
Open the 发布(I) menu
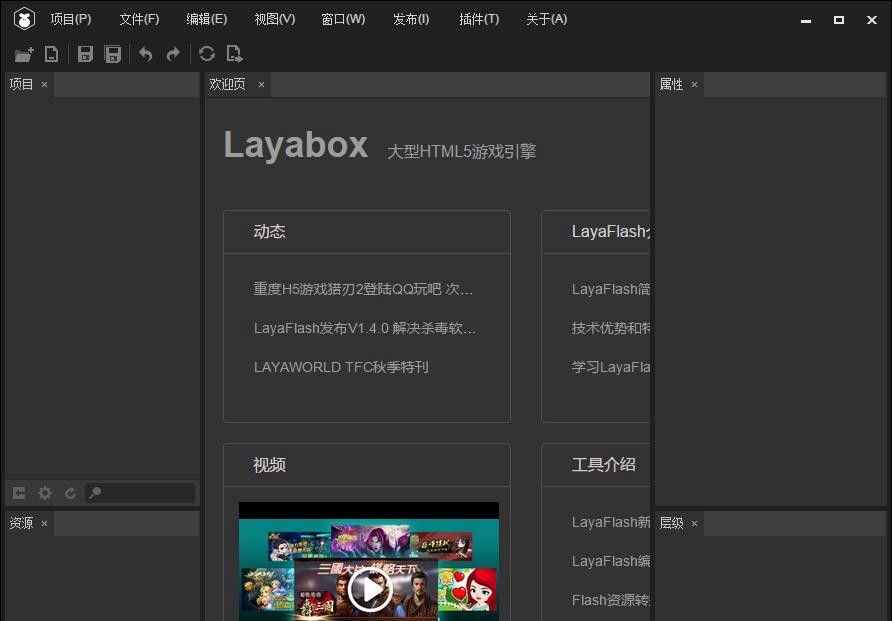click(x=411, y=19)
